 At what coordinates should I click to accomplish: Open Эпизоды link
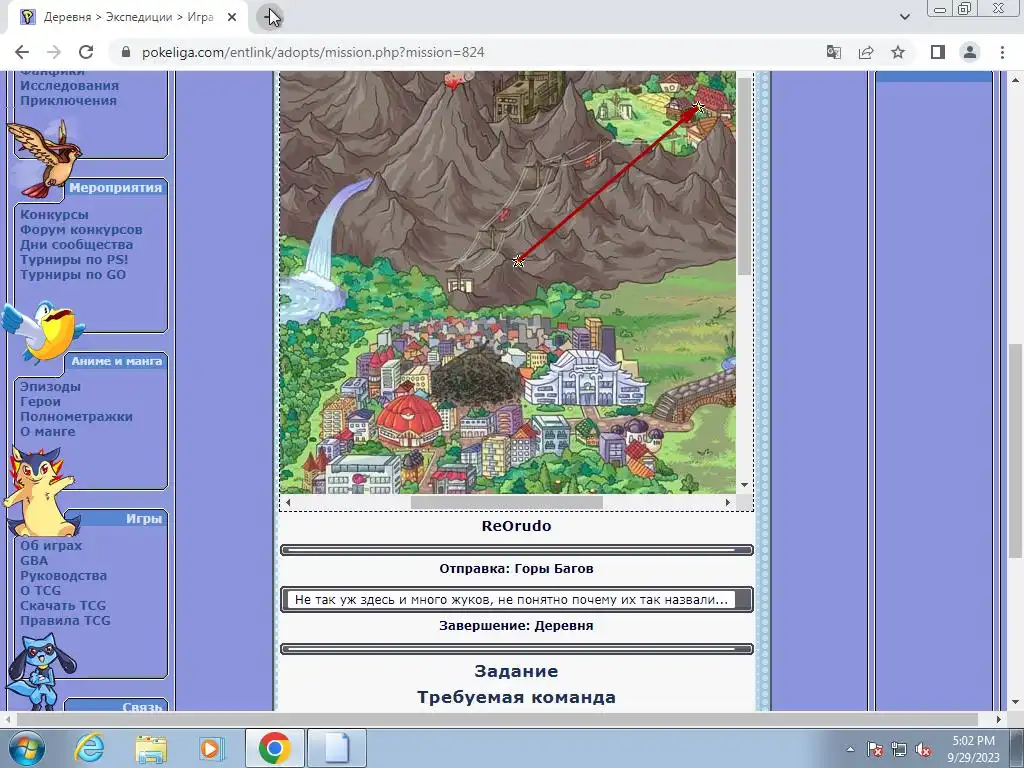point(50,386)
